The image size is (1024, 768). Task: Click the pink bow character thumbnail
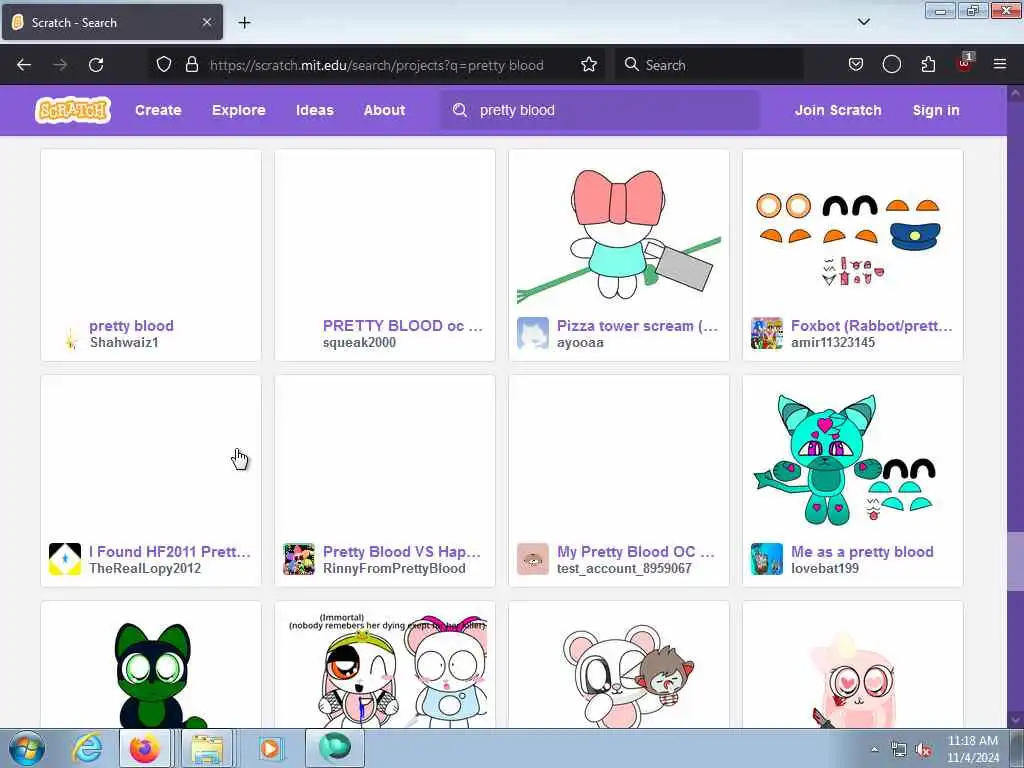click(619, 232)
